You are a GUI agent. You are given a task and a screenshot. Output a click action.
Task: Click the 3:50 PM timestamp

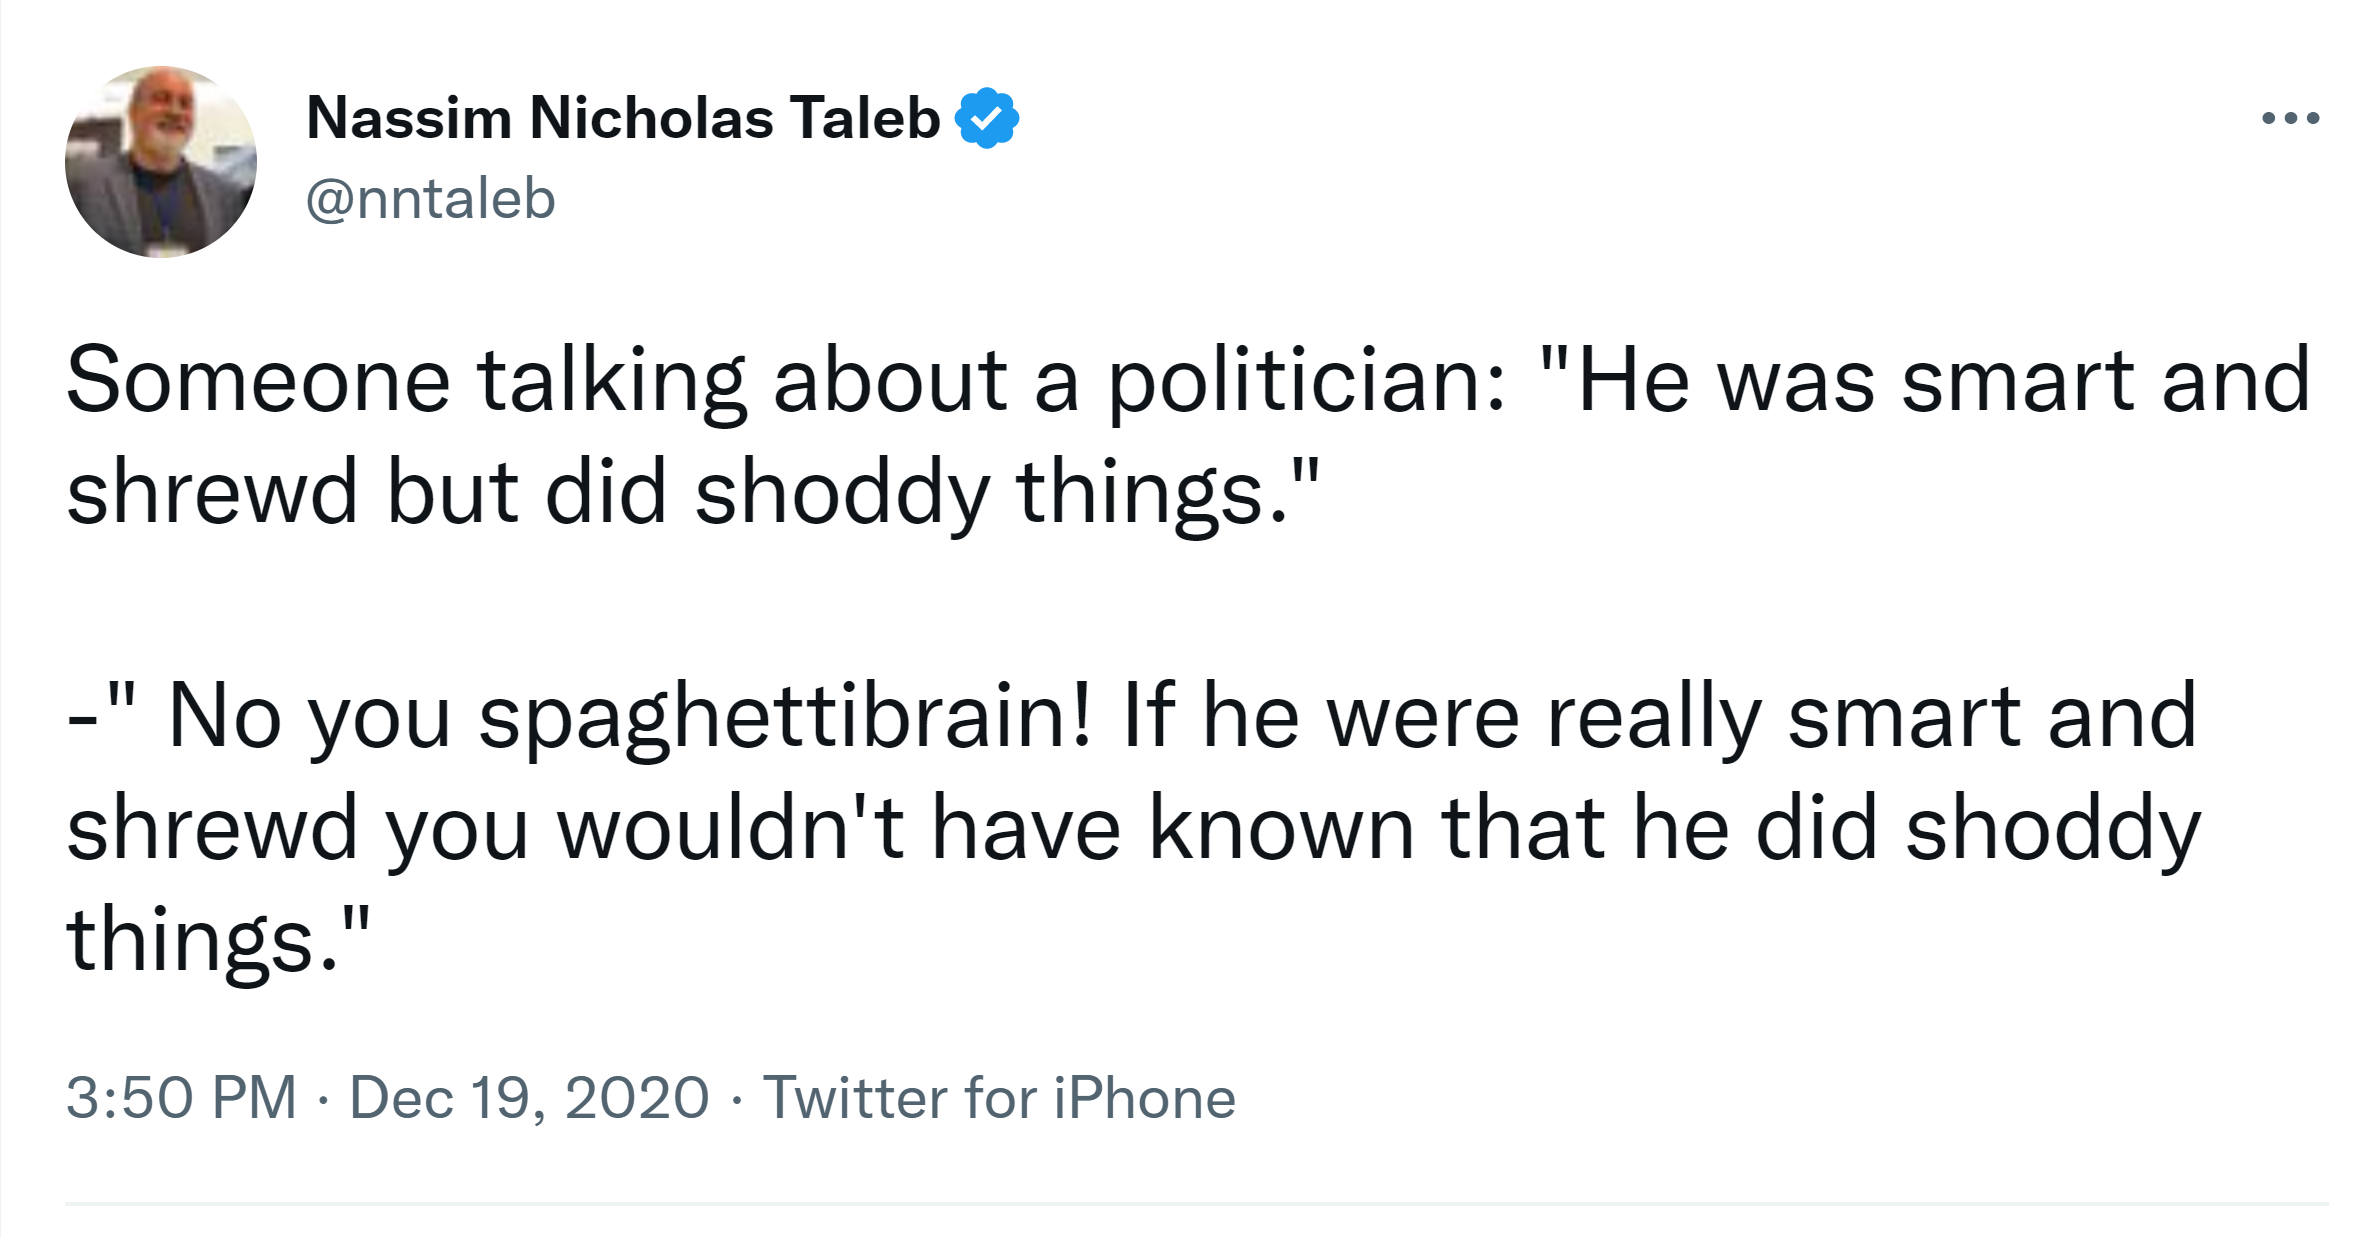click(x=181, y=1097)
